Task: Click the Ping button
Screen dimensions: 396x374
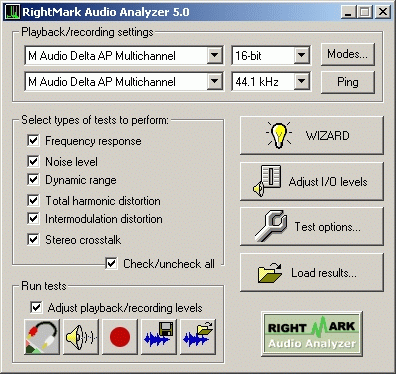Action: click(348, 82)
